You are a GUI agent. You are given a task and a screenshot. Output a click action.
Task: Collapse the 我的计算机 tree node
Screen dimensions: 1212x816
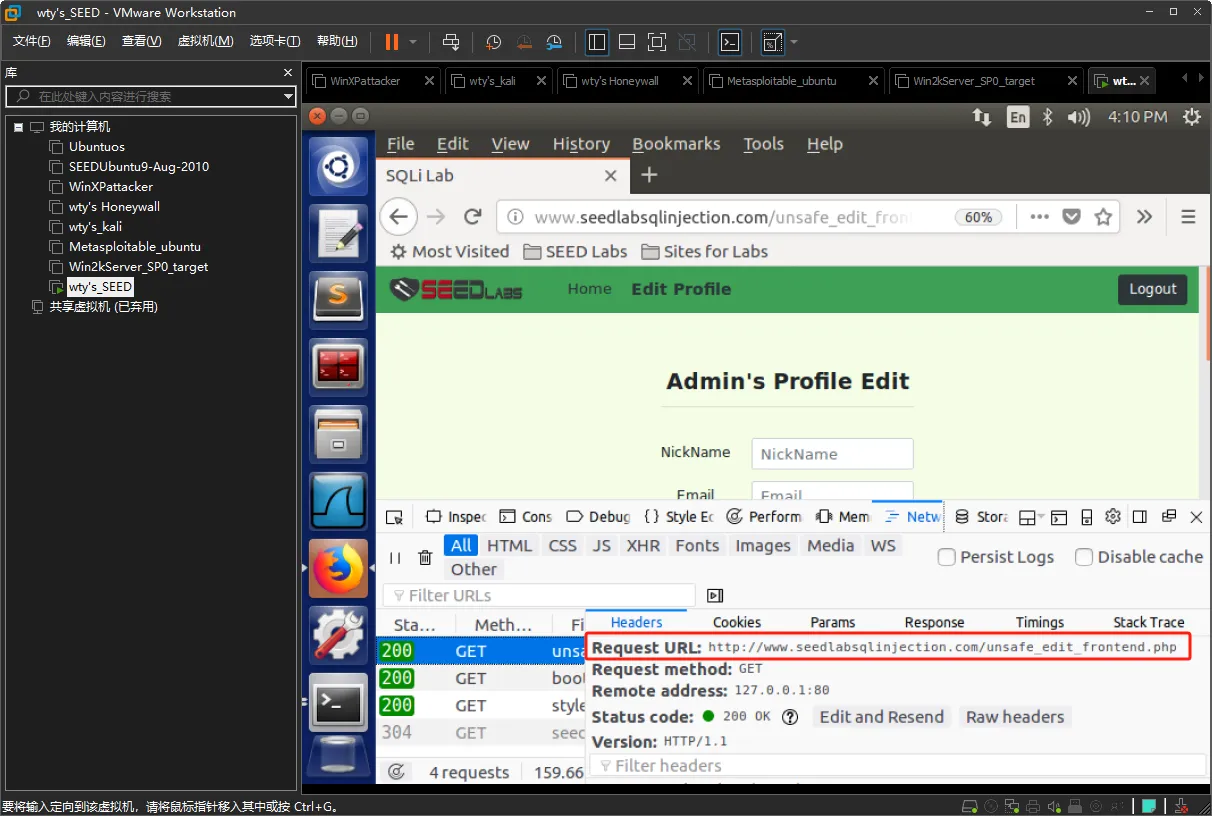[x=18, y=127]
